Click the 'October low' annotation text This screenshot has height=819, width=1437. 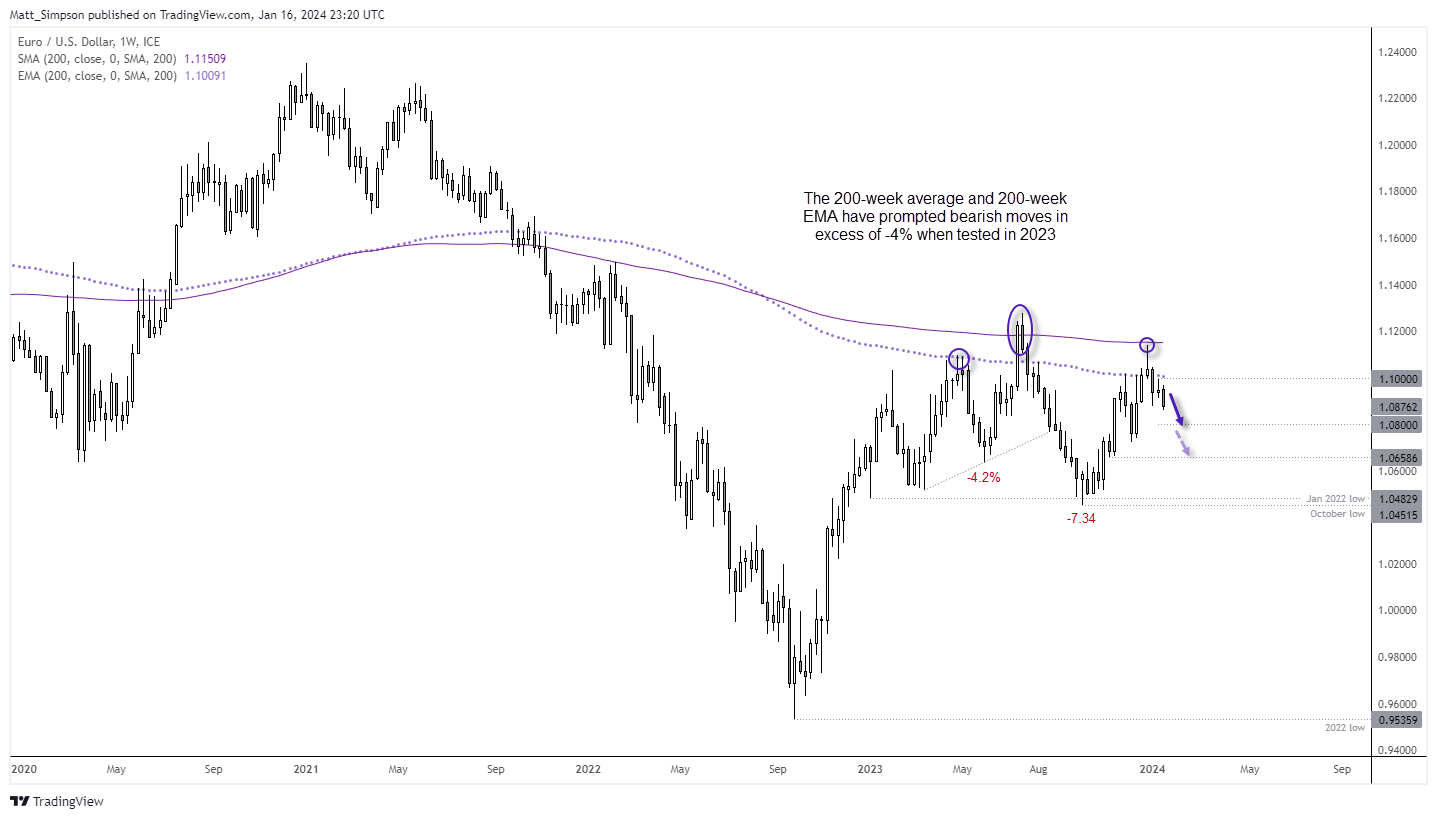click(x=1338, y=513)
